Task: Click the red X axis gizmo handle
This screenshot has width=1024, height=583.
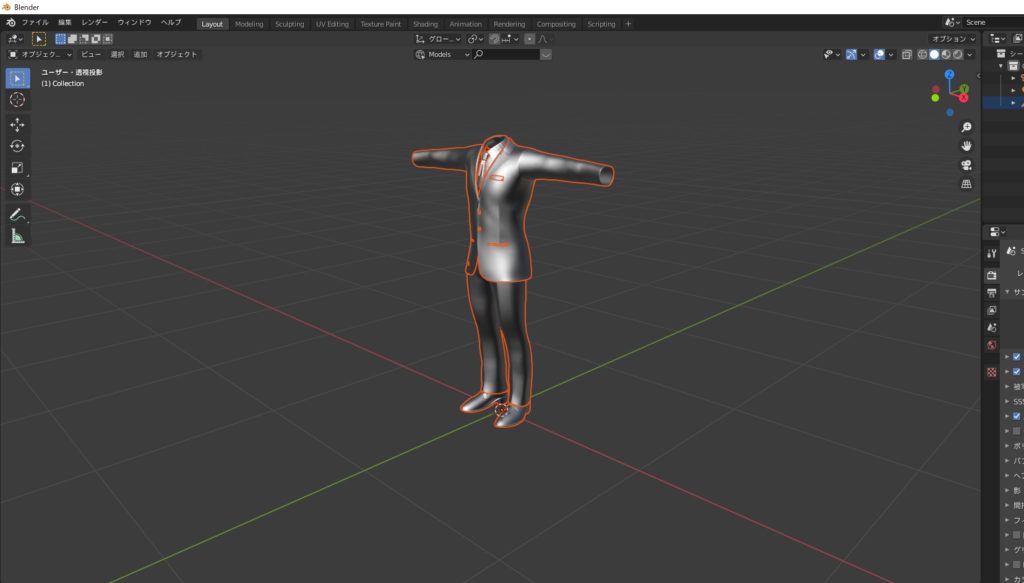Action: (x=964, y=97)
